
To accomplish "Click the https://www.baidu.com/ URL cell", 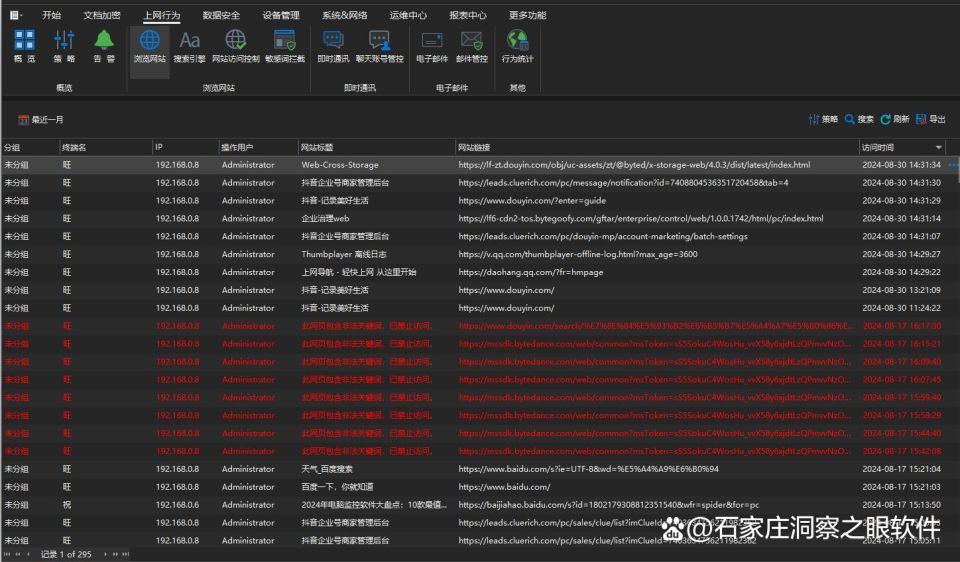I will [x=504, y=487].
